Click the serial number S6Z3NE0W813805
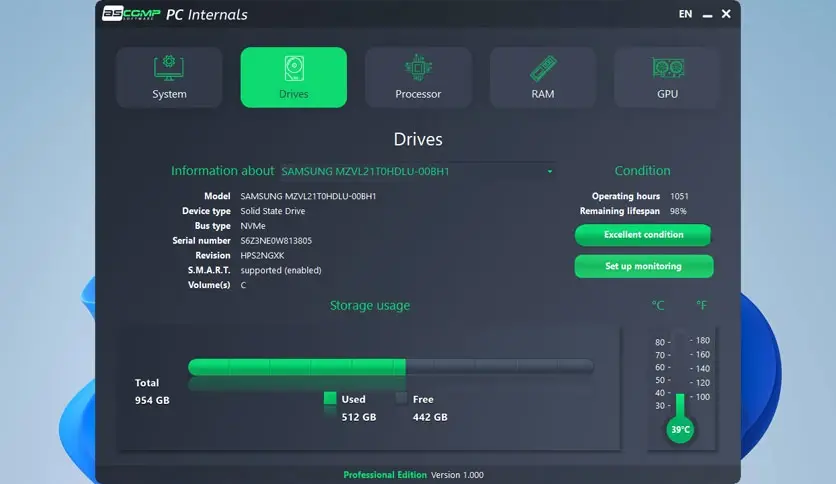This screenshot has height=484, width=836. coord(276,241)
